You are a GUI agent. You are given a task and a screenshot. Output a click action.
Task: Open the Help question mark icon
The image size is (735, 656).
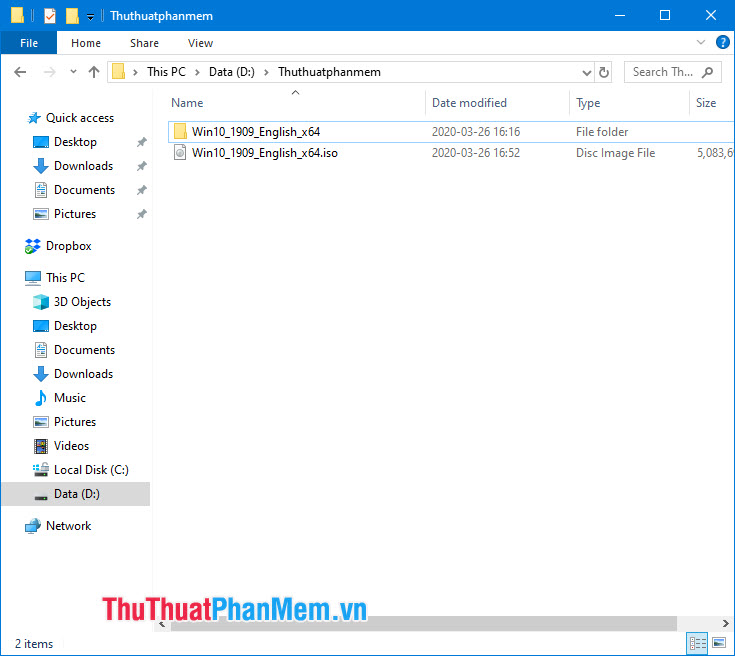[722, 43]
